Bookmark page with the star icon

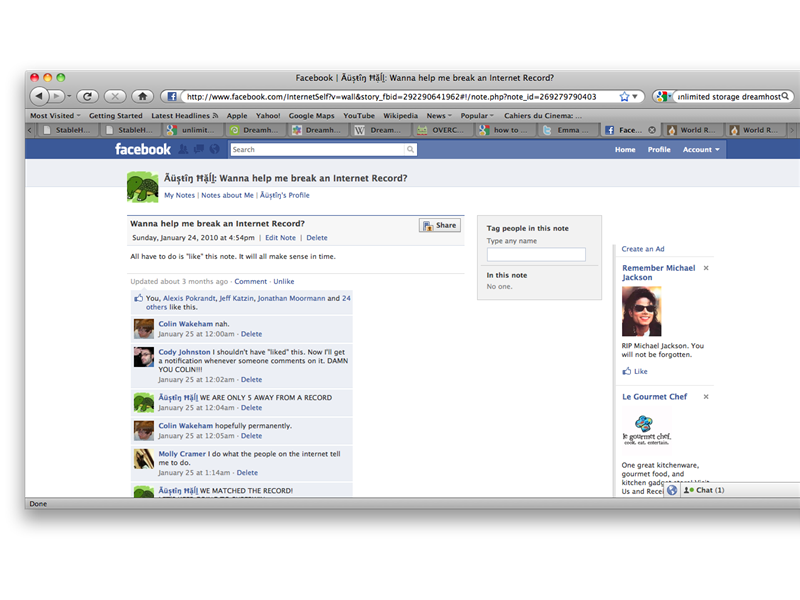(x=624, y=96)
